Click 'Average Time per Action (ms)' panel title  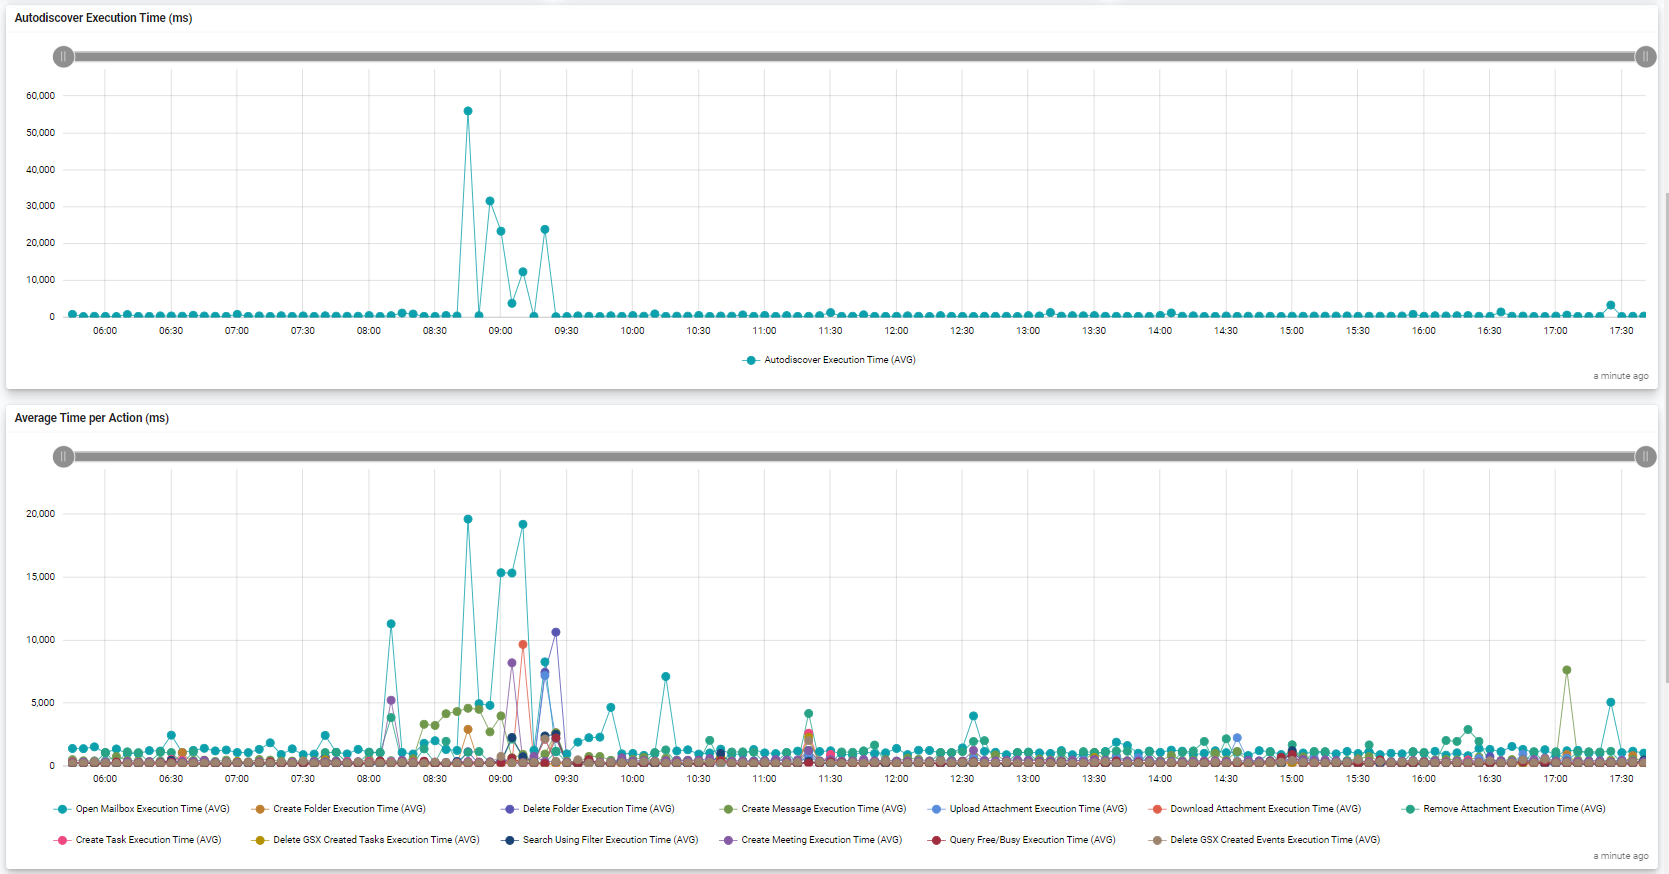92,418
